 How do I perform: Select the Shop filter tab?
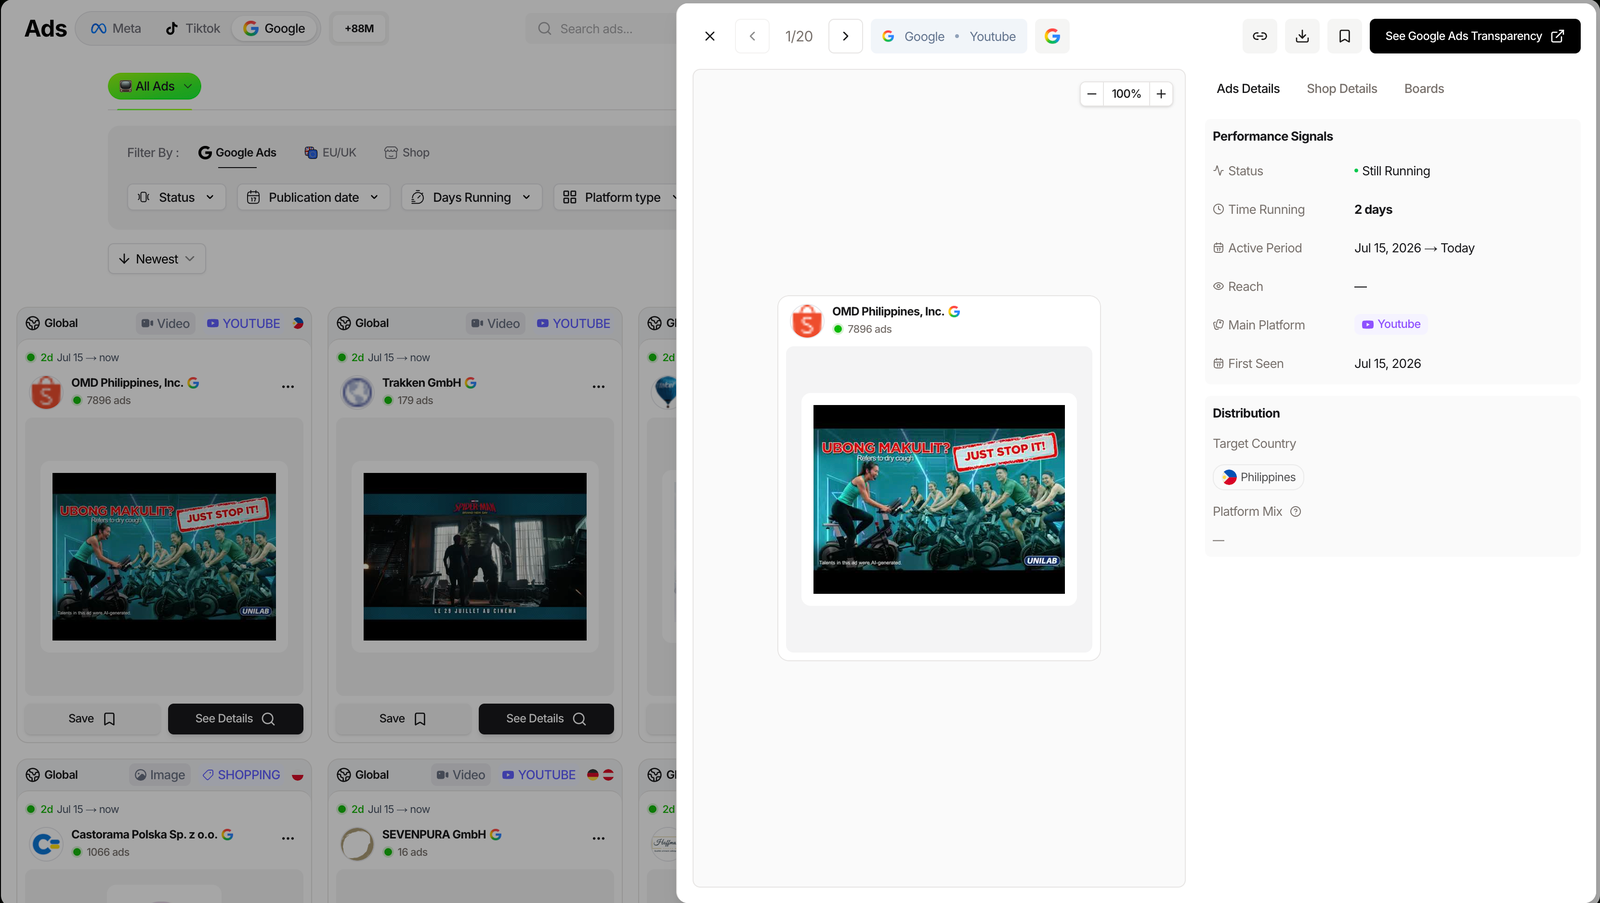tap(407, 153)
